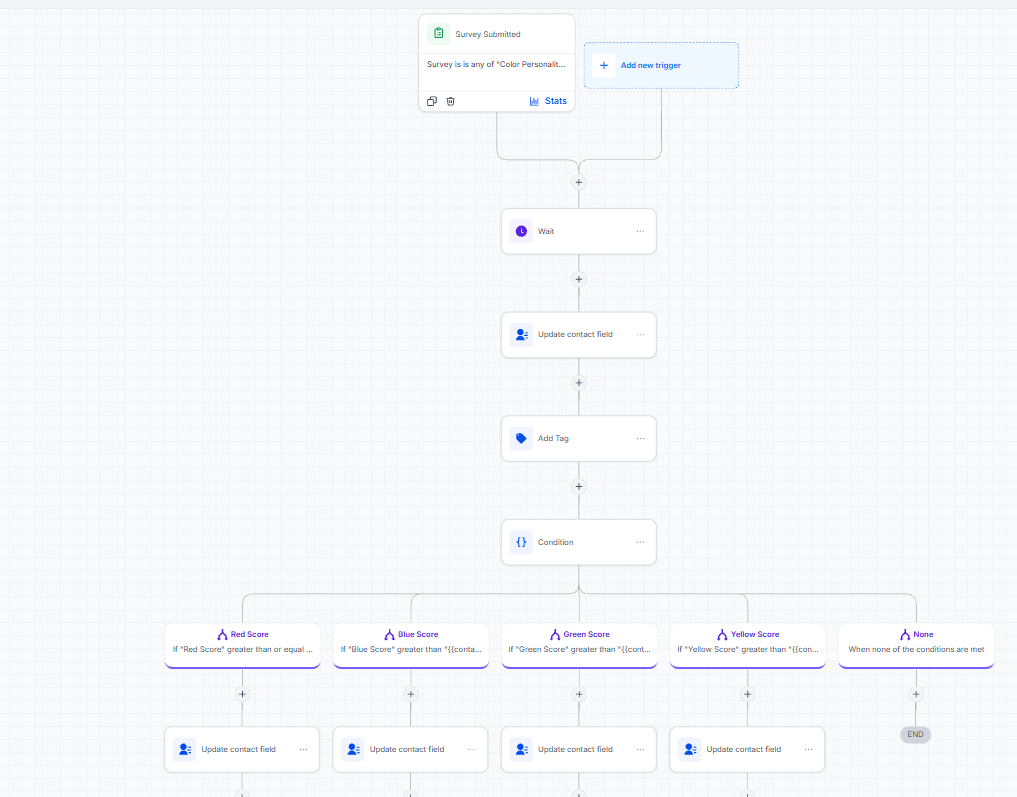Viewport: 1017px width, 797px height.
Task: Click the text 'Survey is is any of "Color Personalit...'
Action: click(x=496, y=64)
